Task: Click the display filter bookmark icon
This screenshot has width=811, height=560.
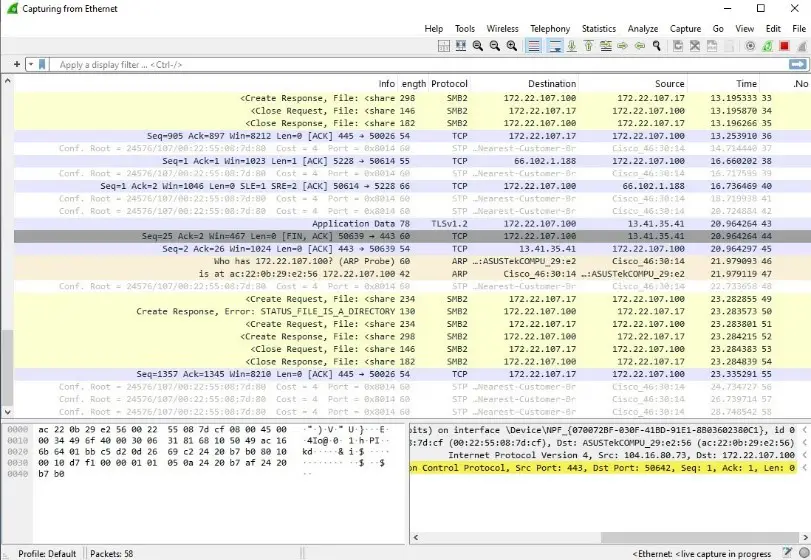Action: tap(41, 64)
